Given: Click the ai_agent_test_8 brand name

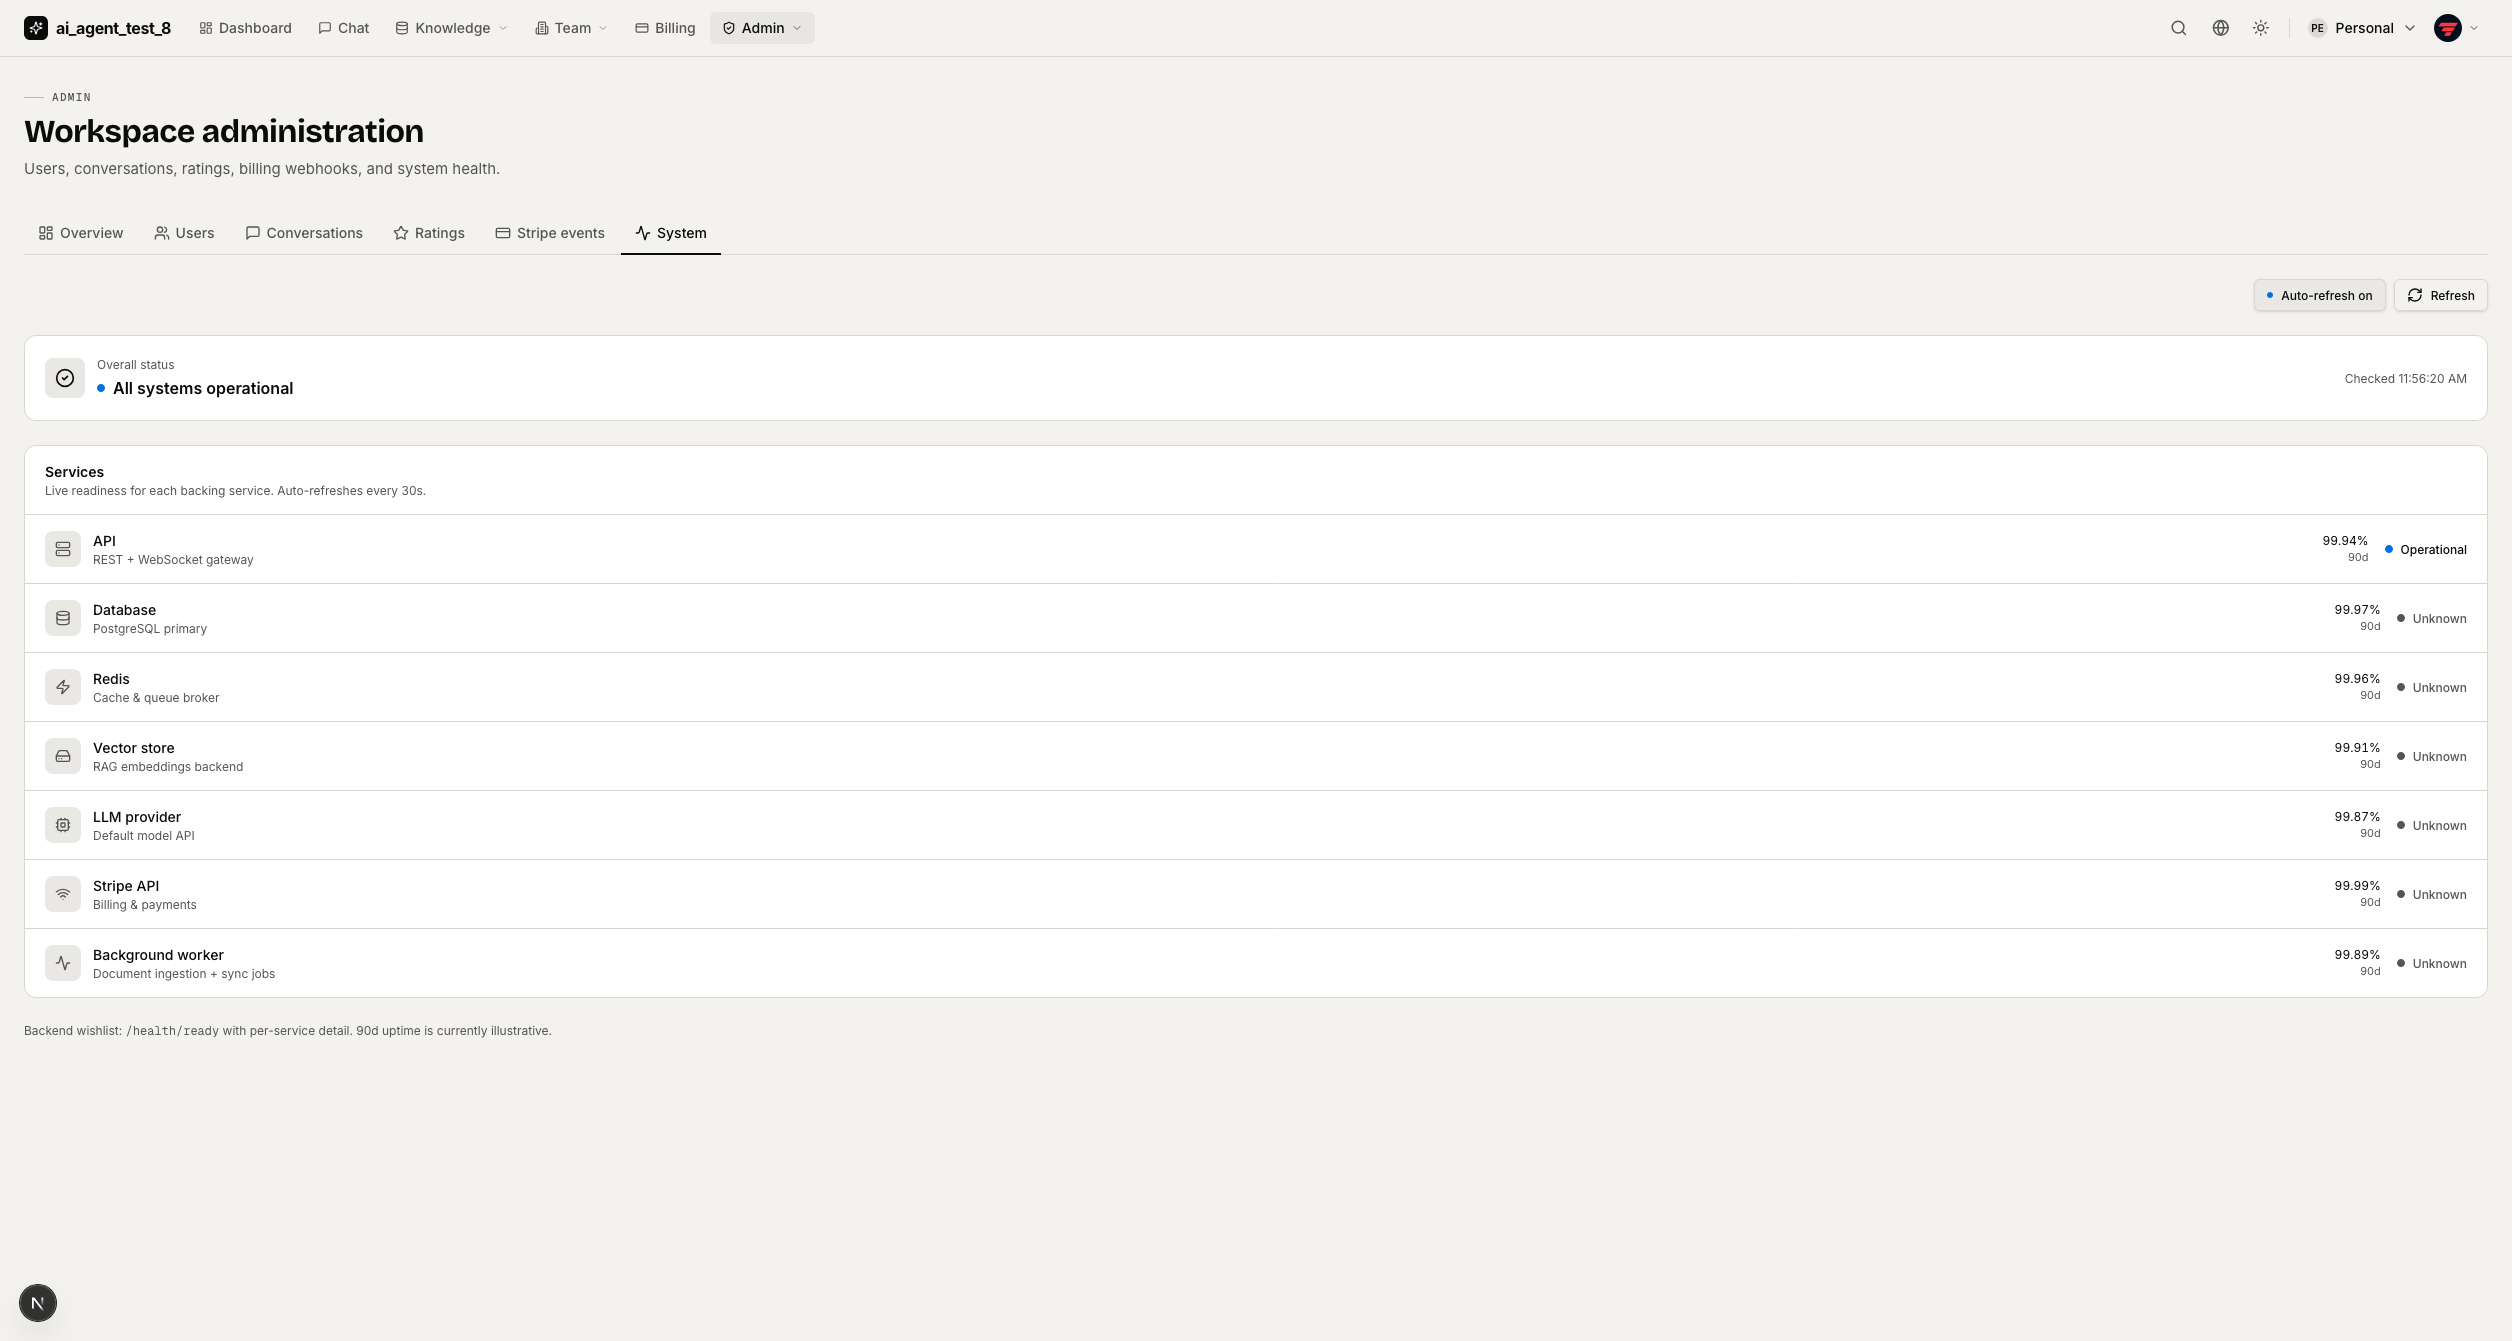Looking at the screenshot, I should pyautogui.click(x=113, y=28).
